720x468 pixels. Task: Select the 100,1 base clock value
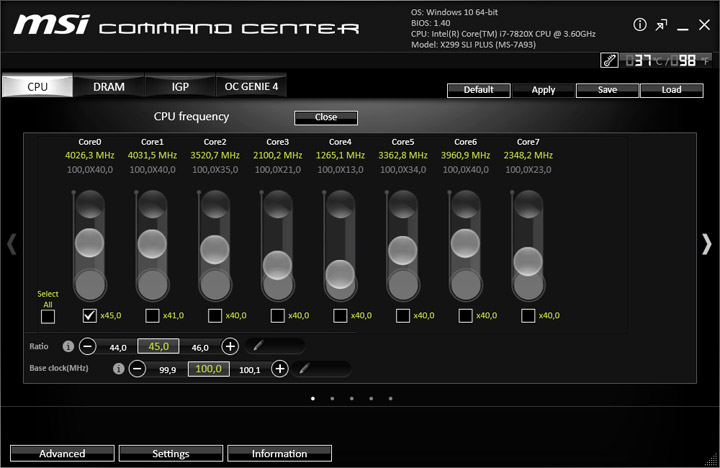[x=249, y=370]
